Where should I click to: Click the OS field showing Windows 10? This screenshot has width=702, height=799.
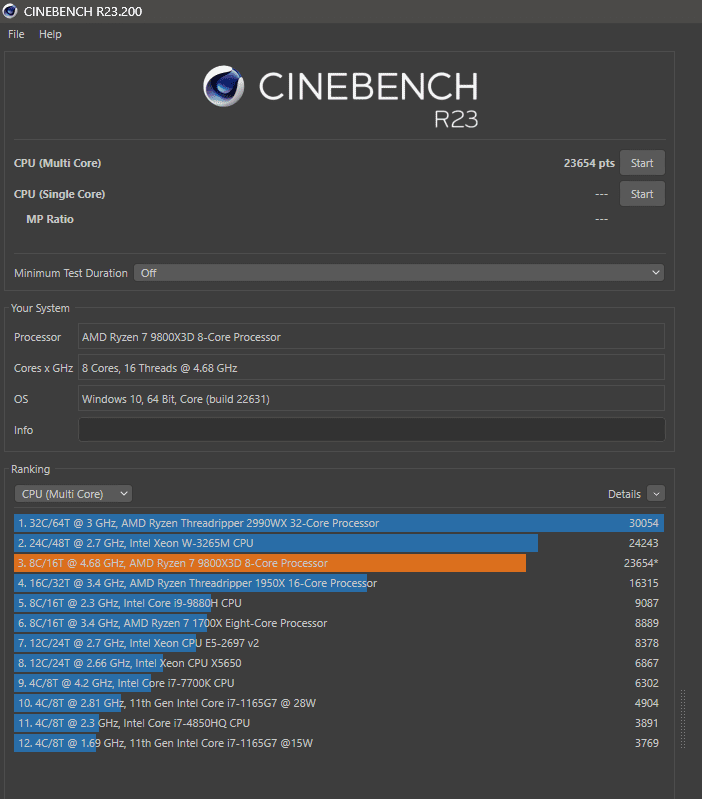(x=371, y=399)
